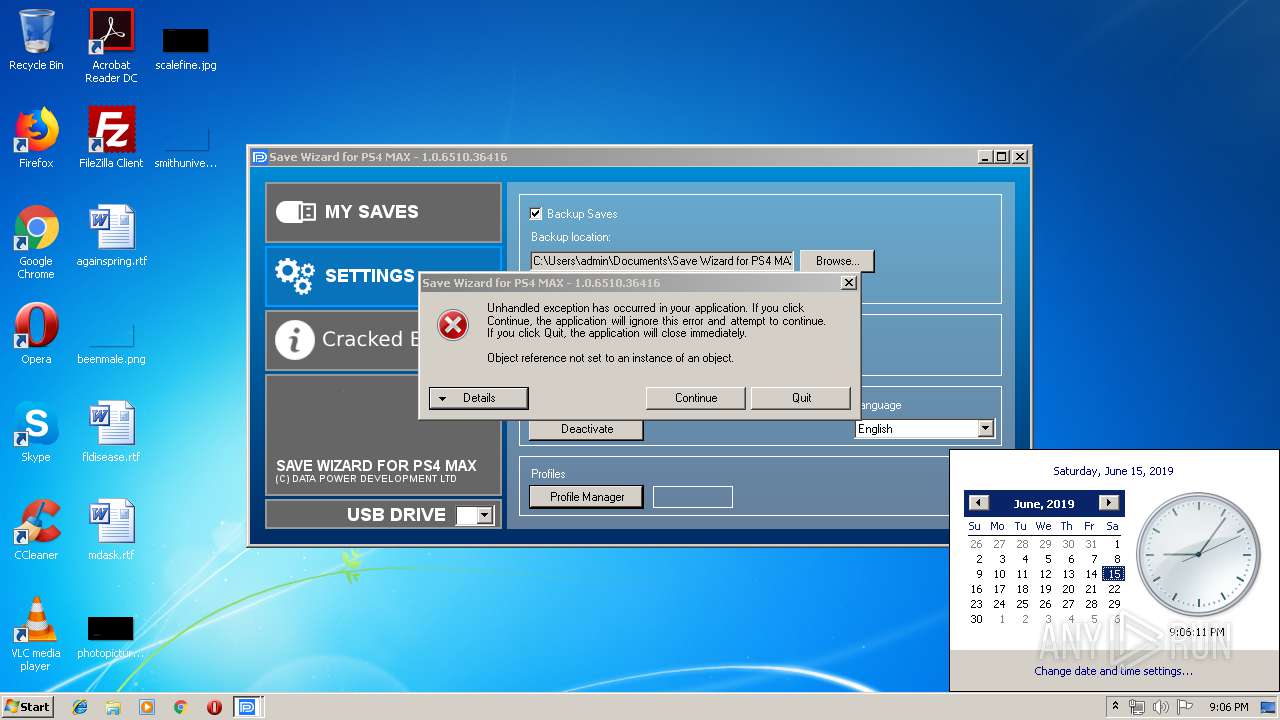This screenshot has height=720, width=1280.
Task: Open FileZilla Client shortcut
Action: (111, 138)
